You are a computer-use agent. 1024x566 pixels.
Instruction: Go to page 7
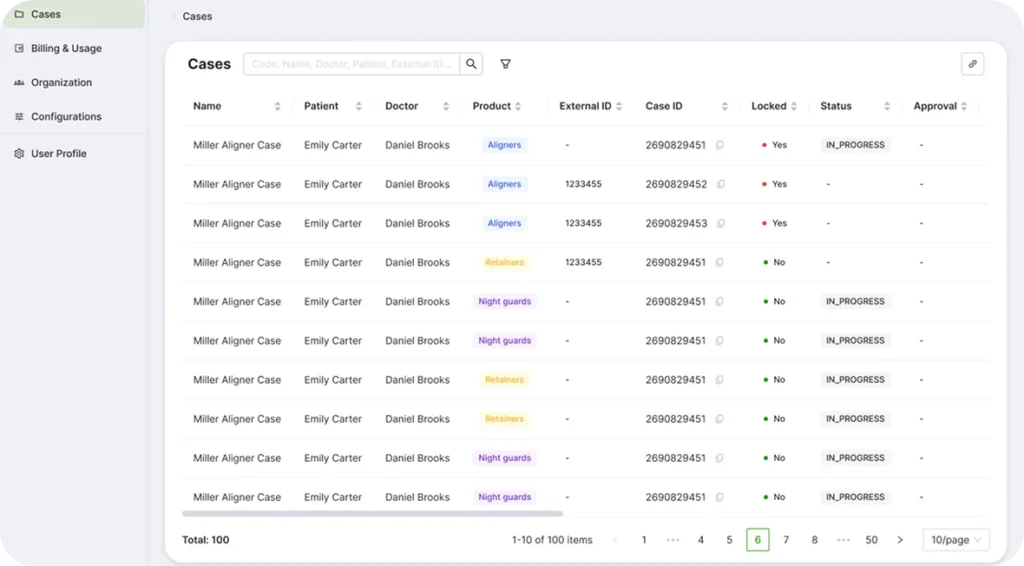(786, 540)
